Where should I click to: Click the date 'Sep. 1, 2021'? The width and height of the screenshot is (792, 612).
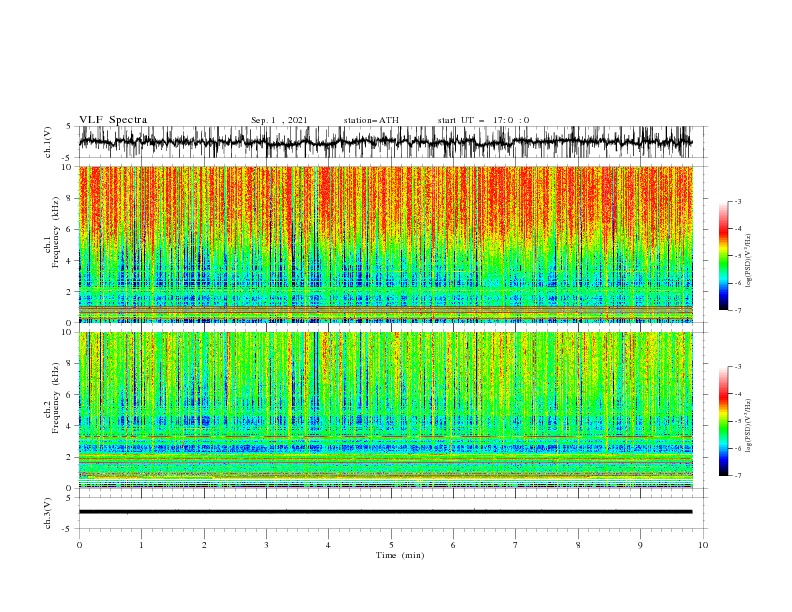279,120
